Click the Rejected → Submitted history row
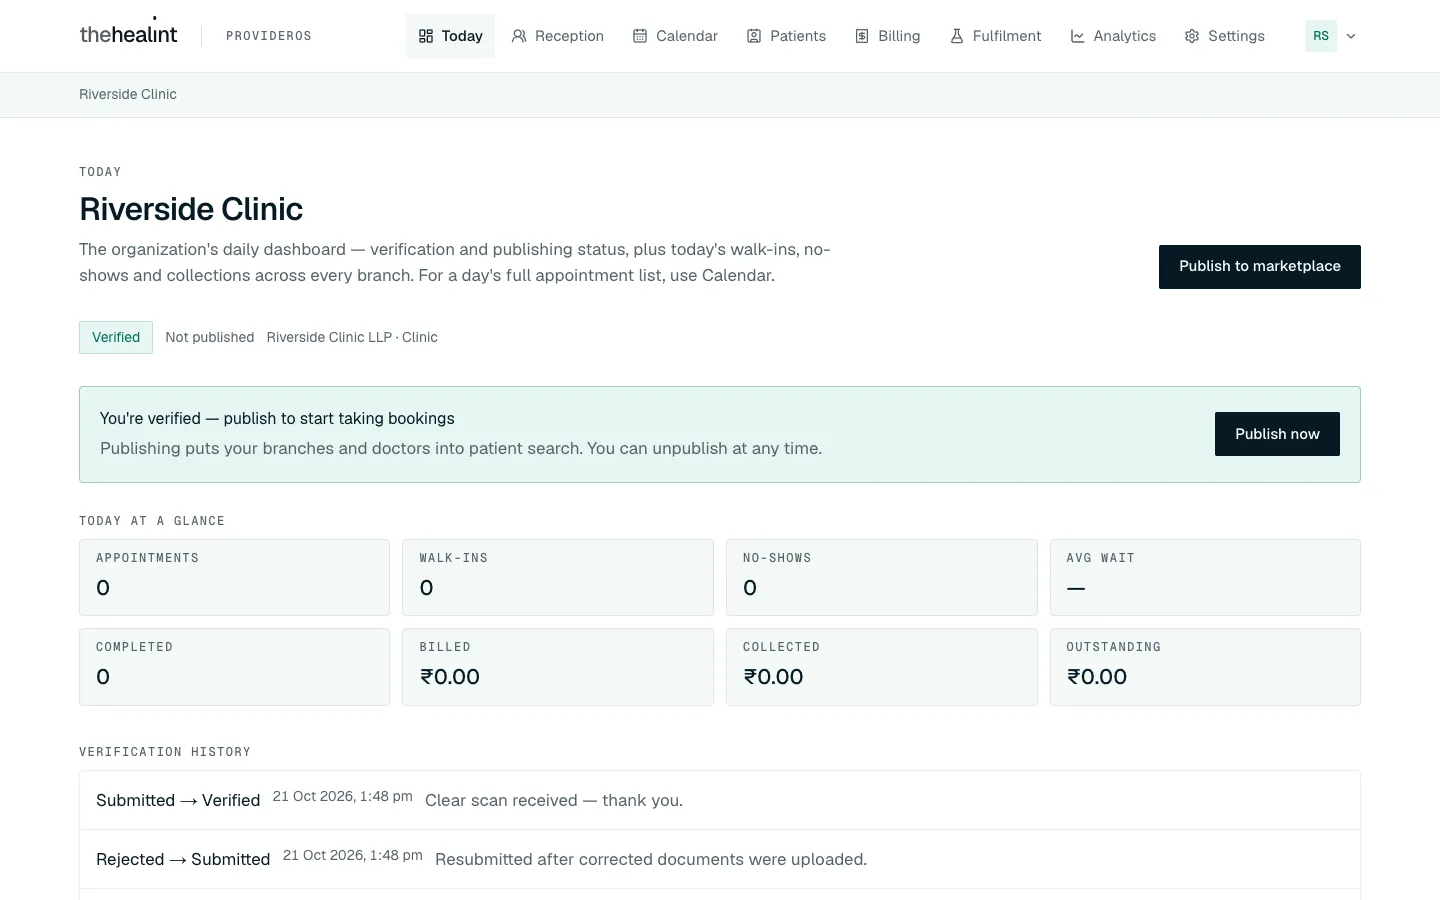The height and width of the screenshot is (900, 1440). pyautogui.click(x=720, y=859)
